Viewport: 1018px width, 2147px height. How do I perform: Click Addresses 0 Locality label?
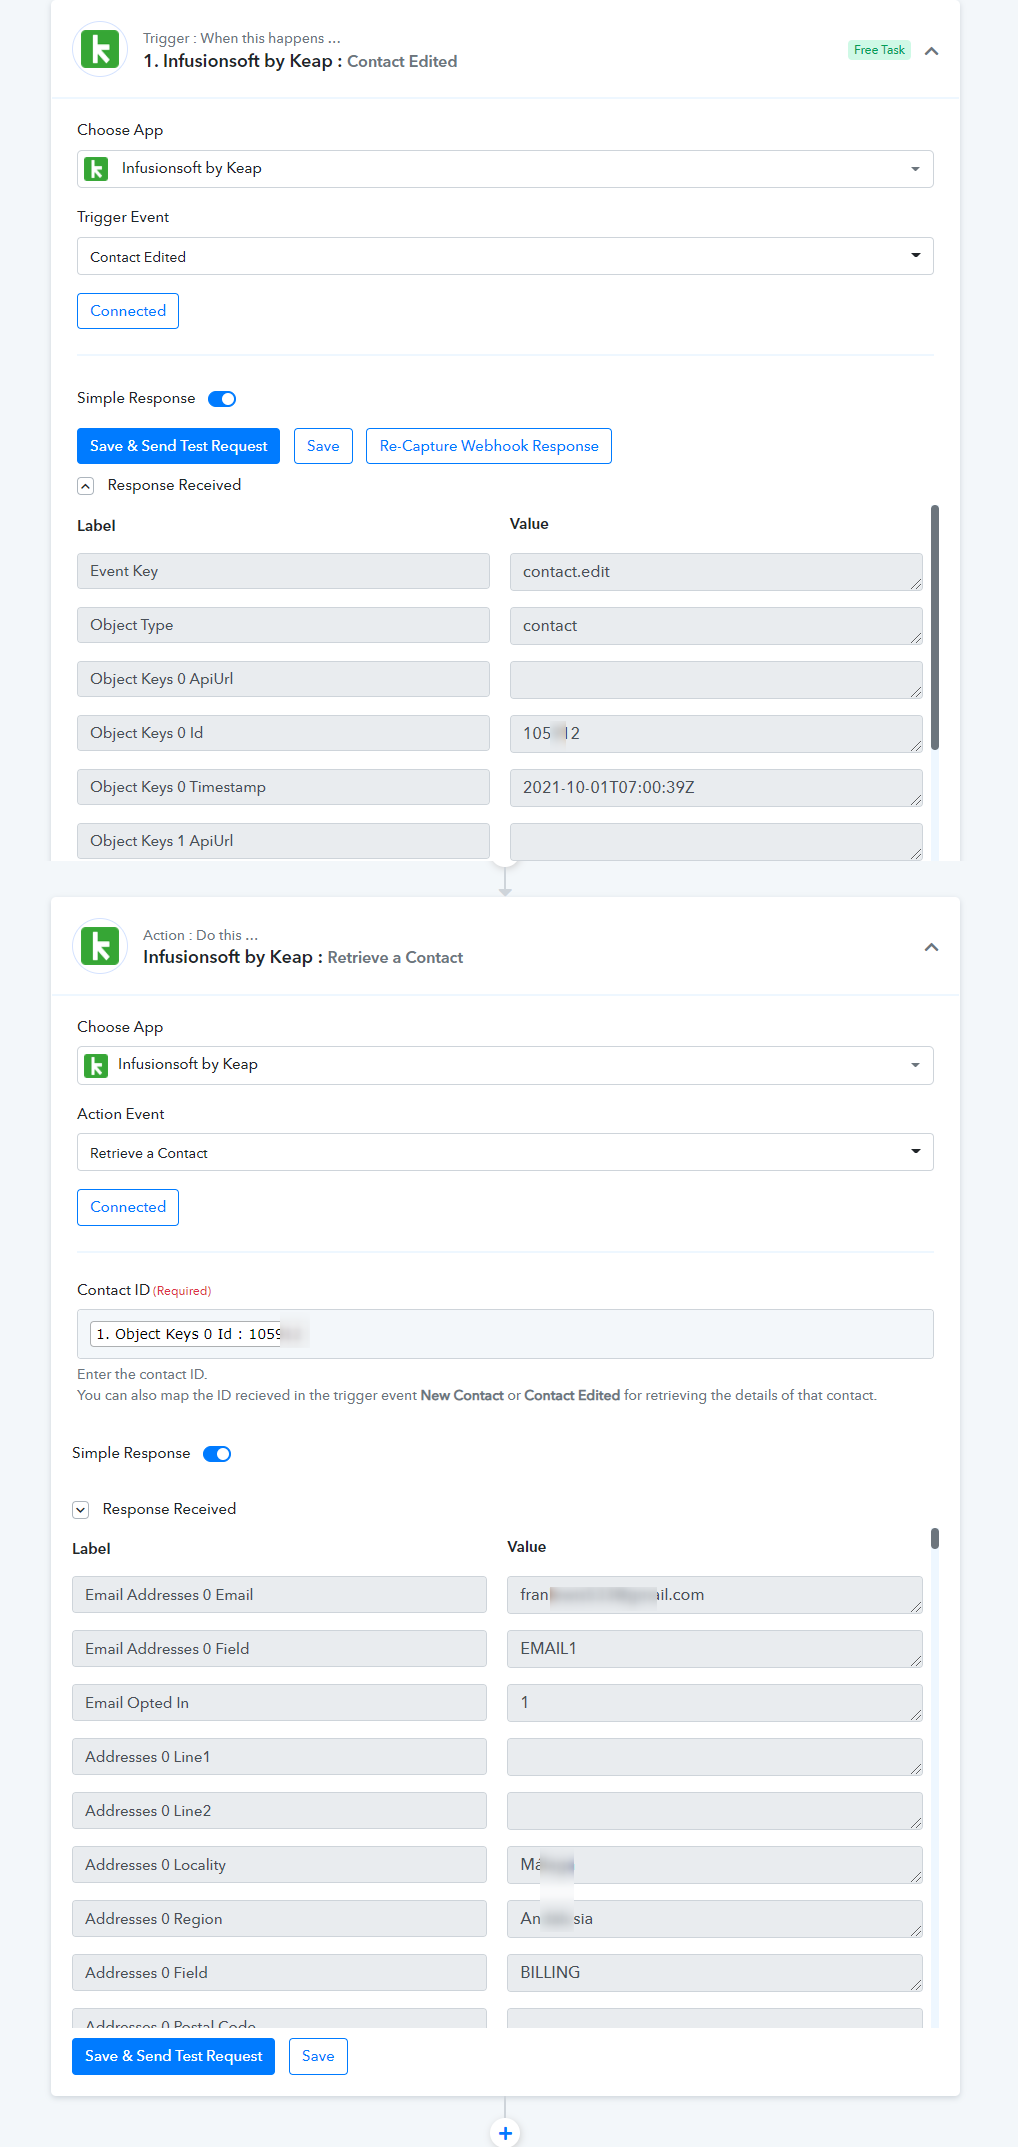279,1865
